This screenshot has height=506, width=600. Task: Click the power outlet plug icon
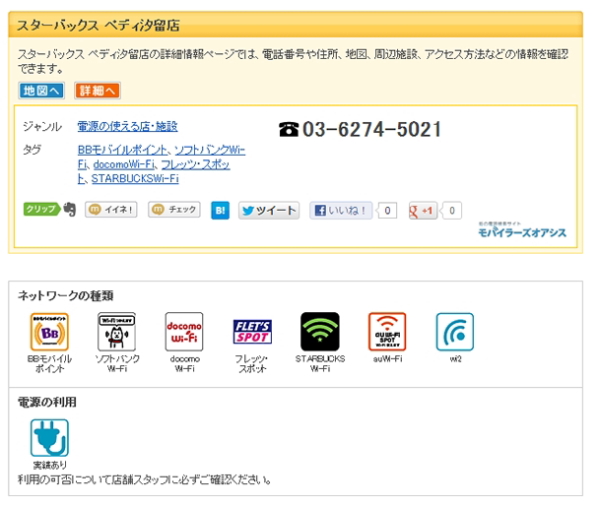pyautogui.click(x=49, y=438)
